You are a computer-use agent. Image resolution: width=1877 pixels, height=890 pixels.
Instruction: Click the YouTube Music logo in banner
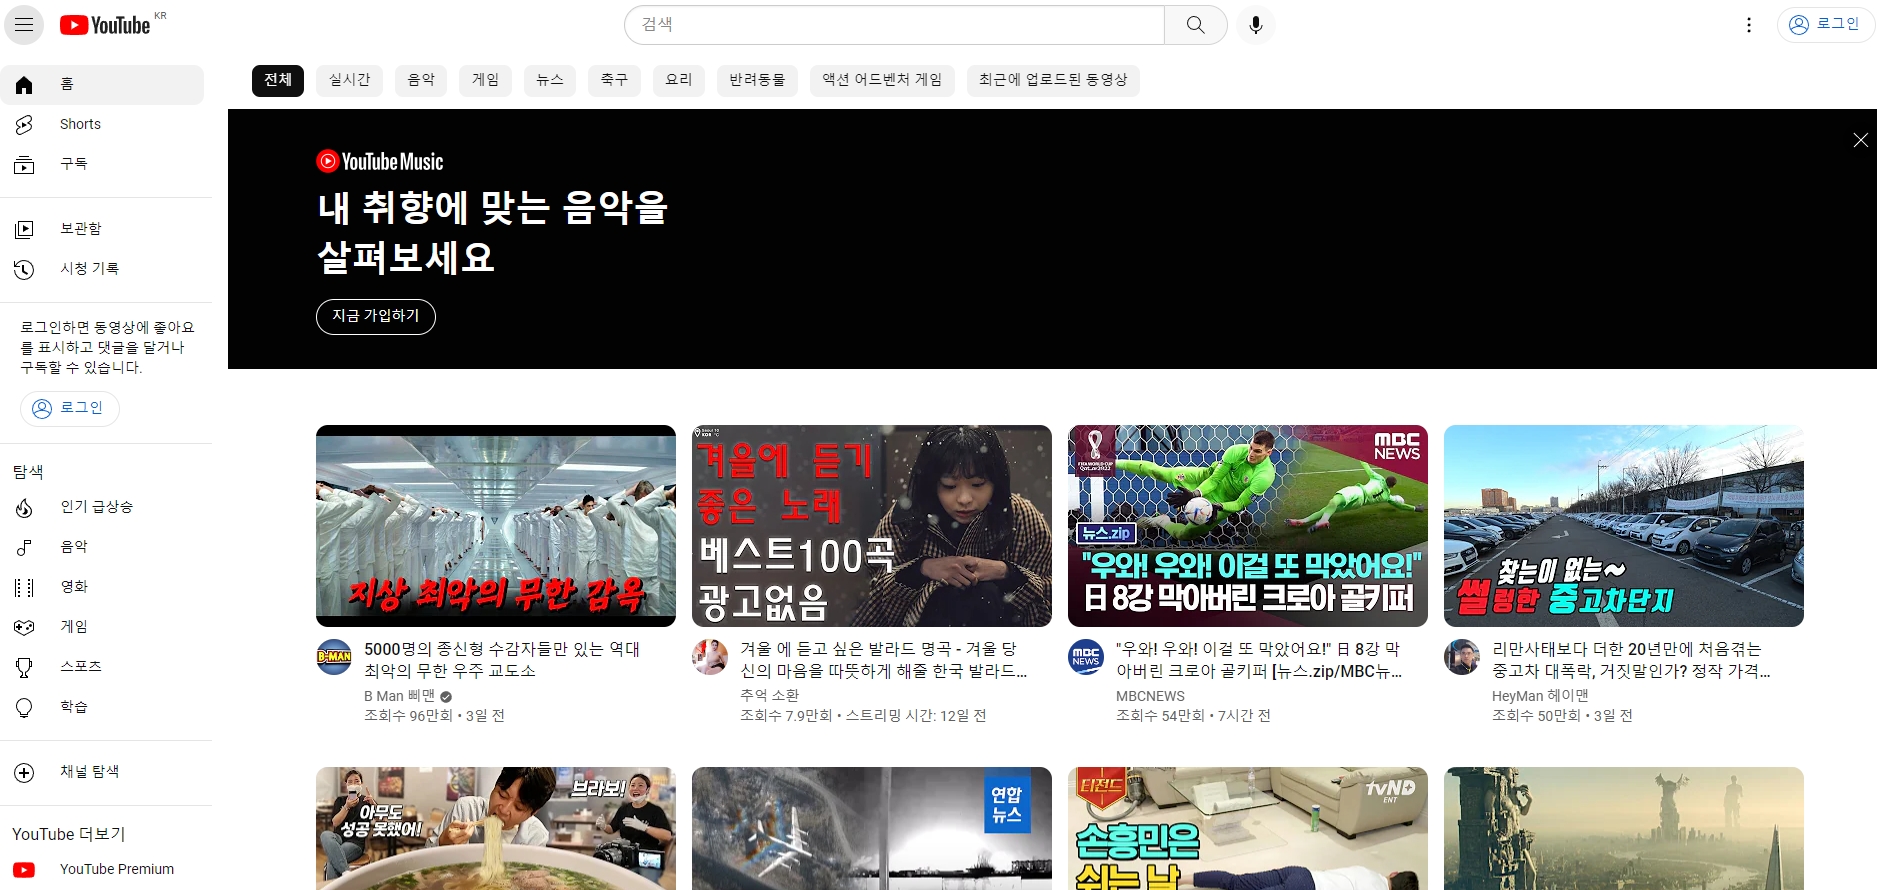point(380,161)
